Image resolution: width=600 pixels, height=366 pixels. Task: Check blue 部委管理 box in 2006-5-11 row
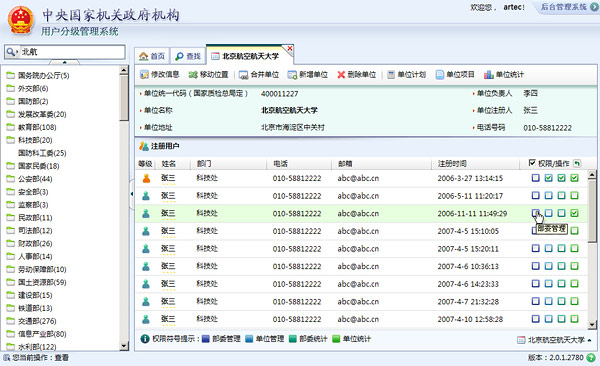[536, 196]
